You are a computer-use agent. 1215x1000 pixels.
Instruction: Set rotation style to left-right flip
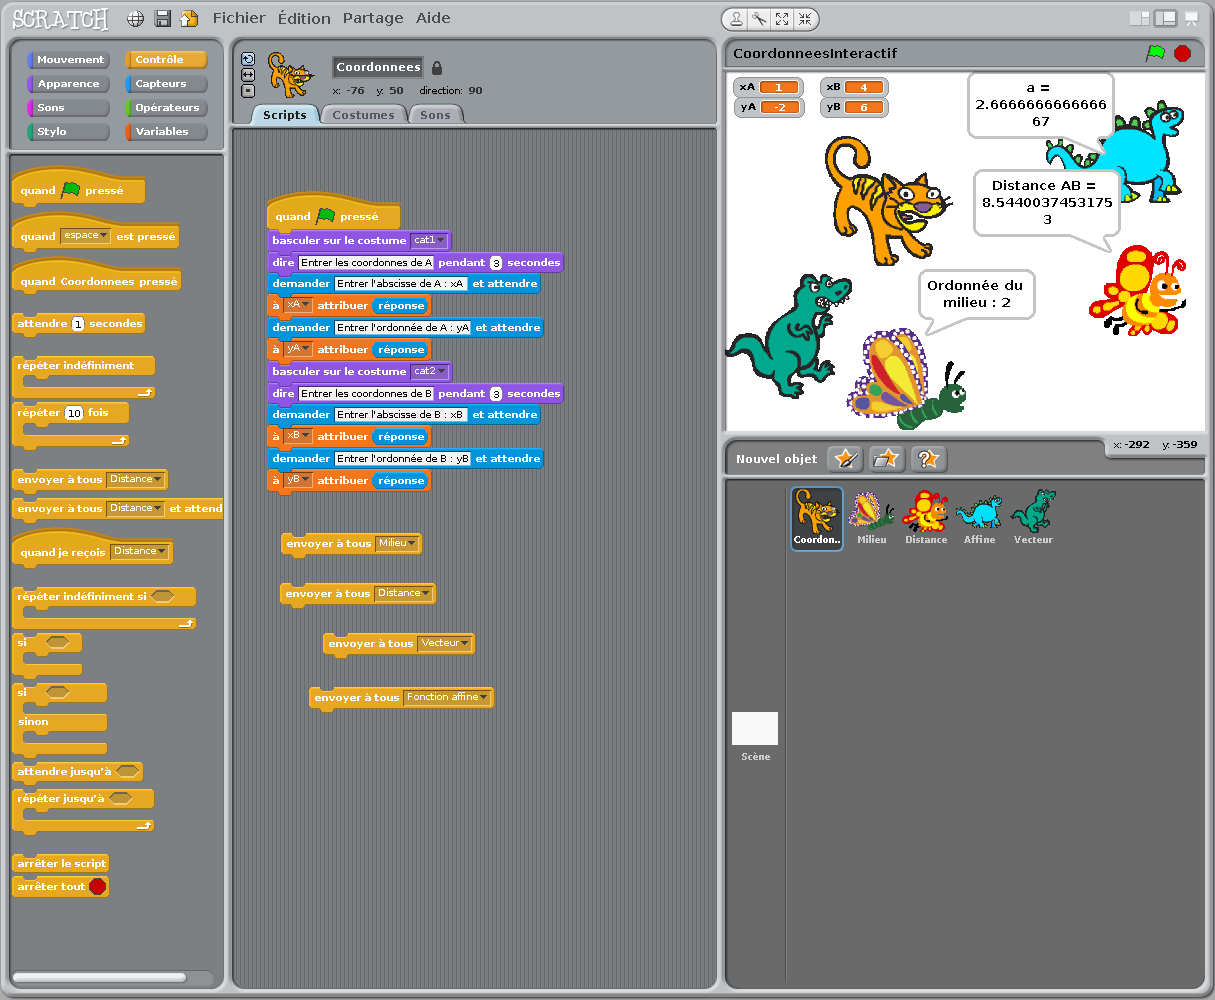click(x=248, y=75)
